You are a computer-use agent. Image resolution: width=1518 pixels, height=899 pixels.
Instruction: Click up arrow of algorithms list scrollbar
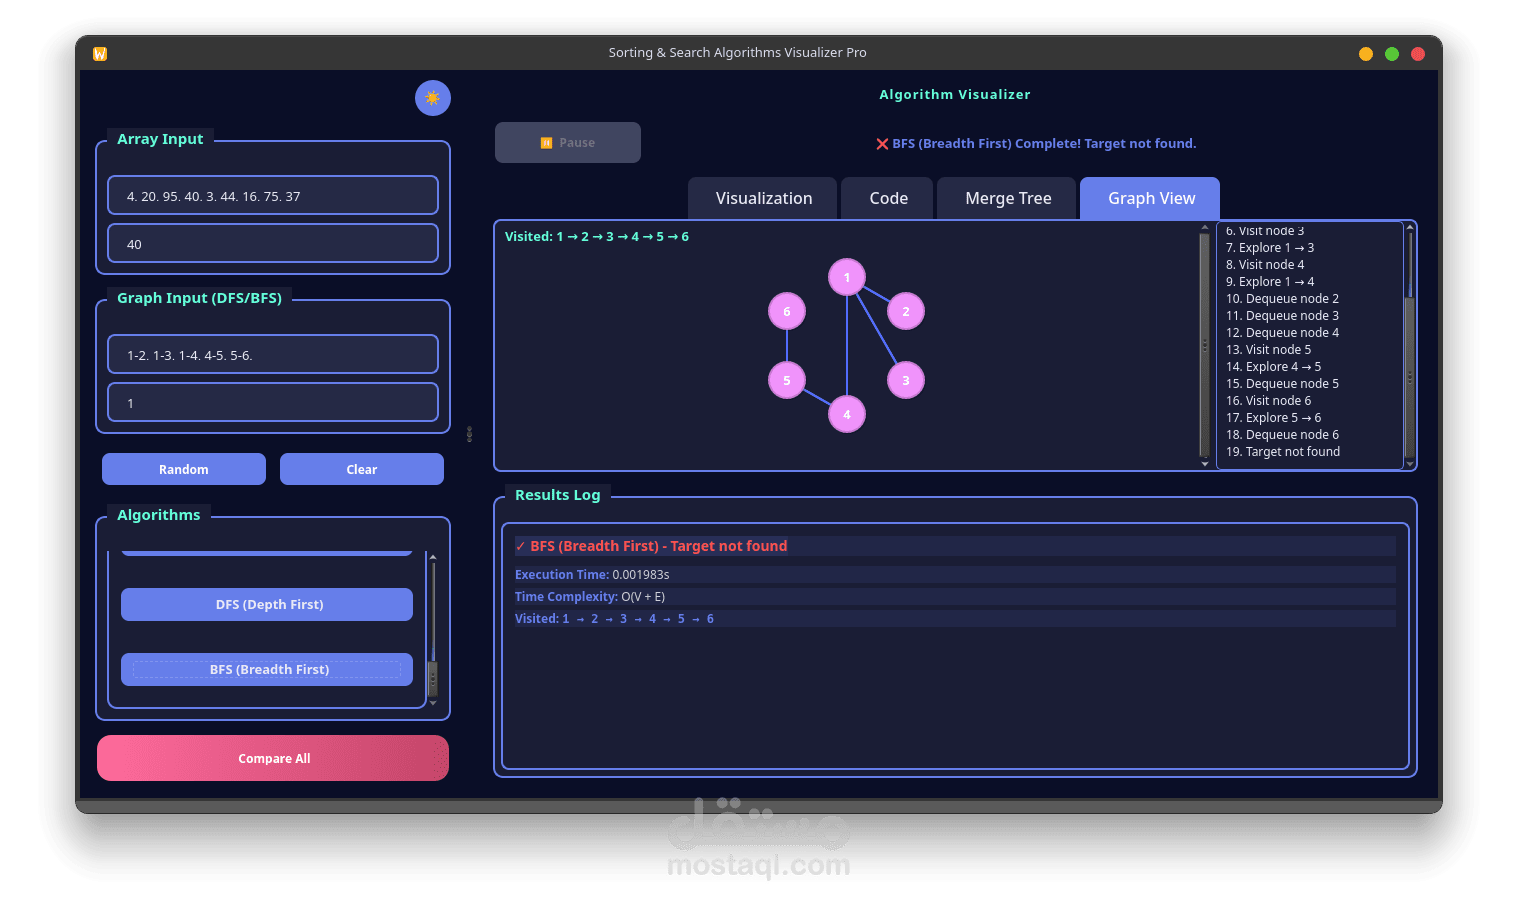point(433,556)
